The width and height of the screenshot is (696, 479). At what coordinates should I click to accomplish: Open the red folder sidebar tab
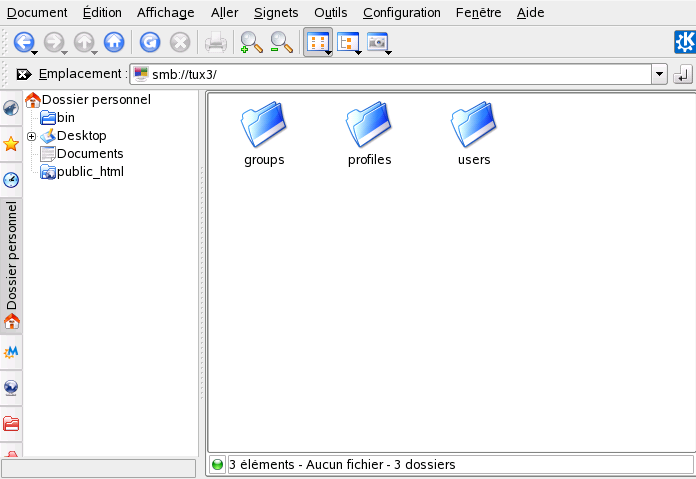11,424
